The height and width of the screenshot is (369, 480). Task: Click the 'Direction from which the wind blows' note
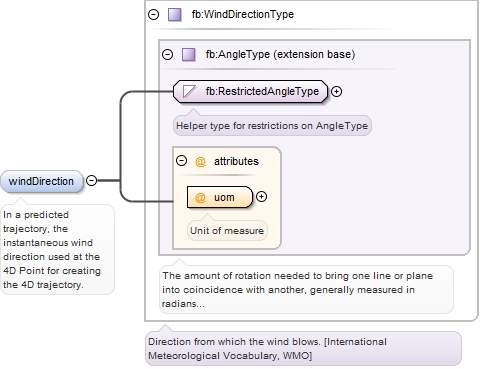click(x=304, y=349)
